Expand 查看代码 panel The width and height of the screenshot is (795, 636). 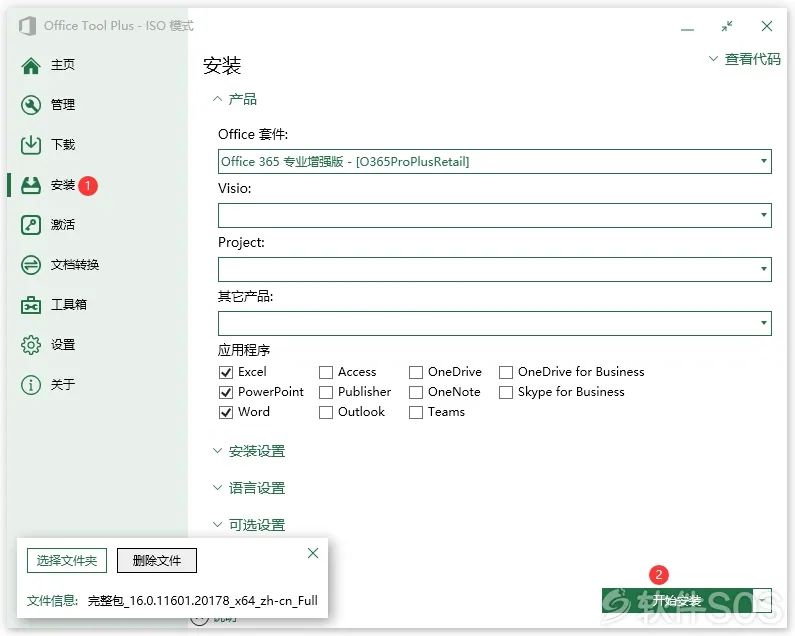click(x=744, y=59)
